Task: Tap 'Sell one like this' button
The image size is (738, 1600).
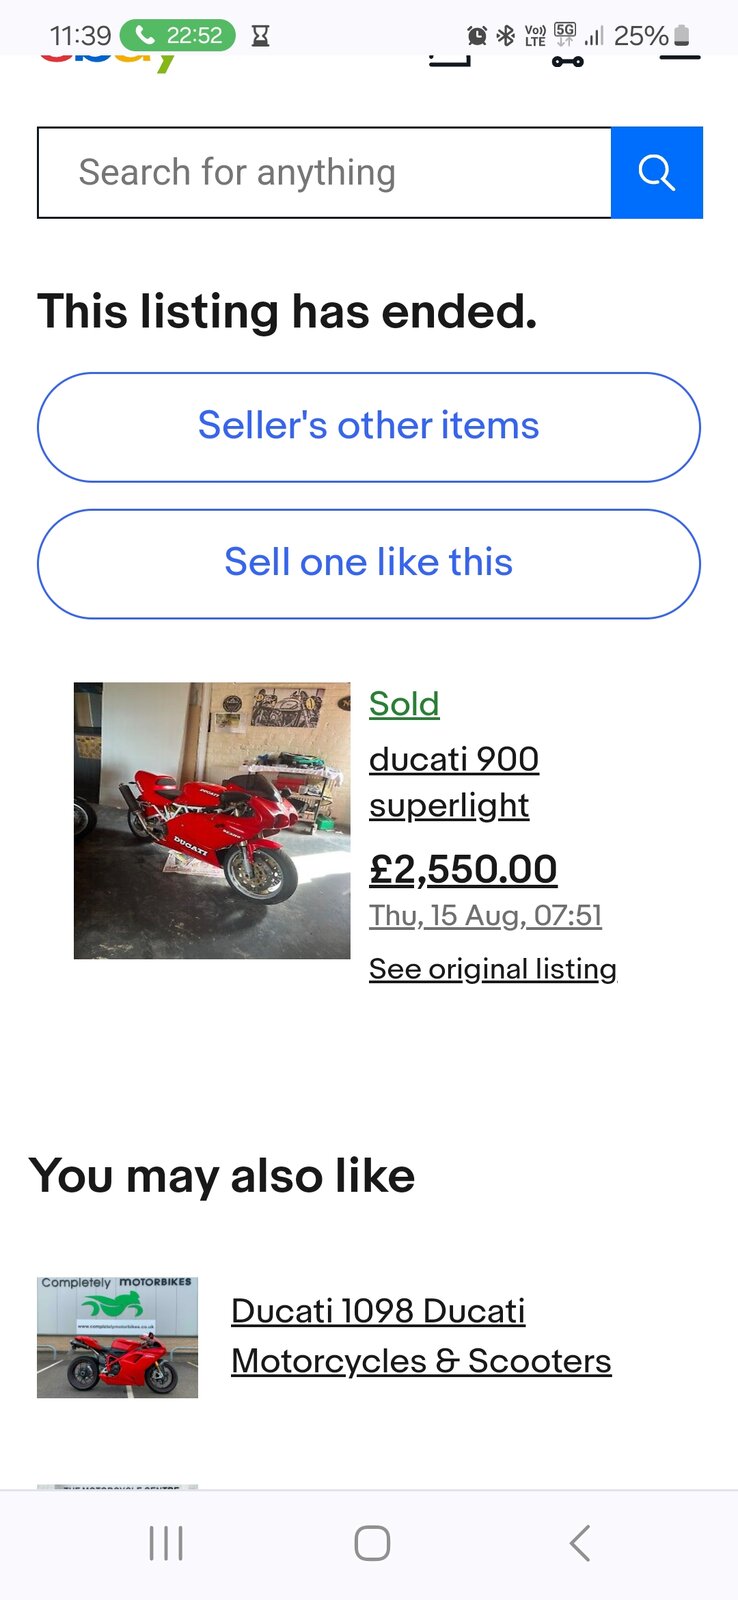Action: coord(368,563)
